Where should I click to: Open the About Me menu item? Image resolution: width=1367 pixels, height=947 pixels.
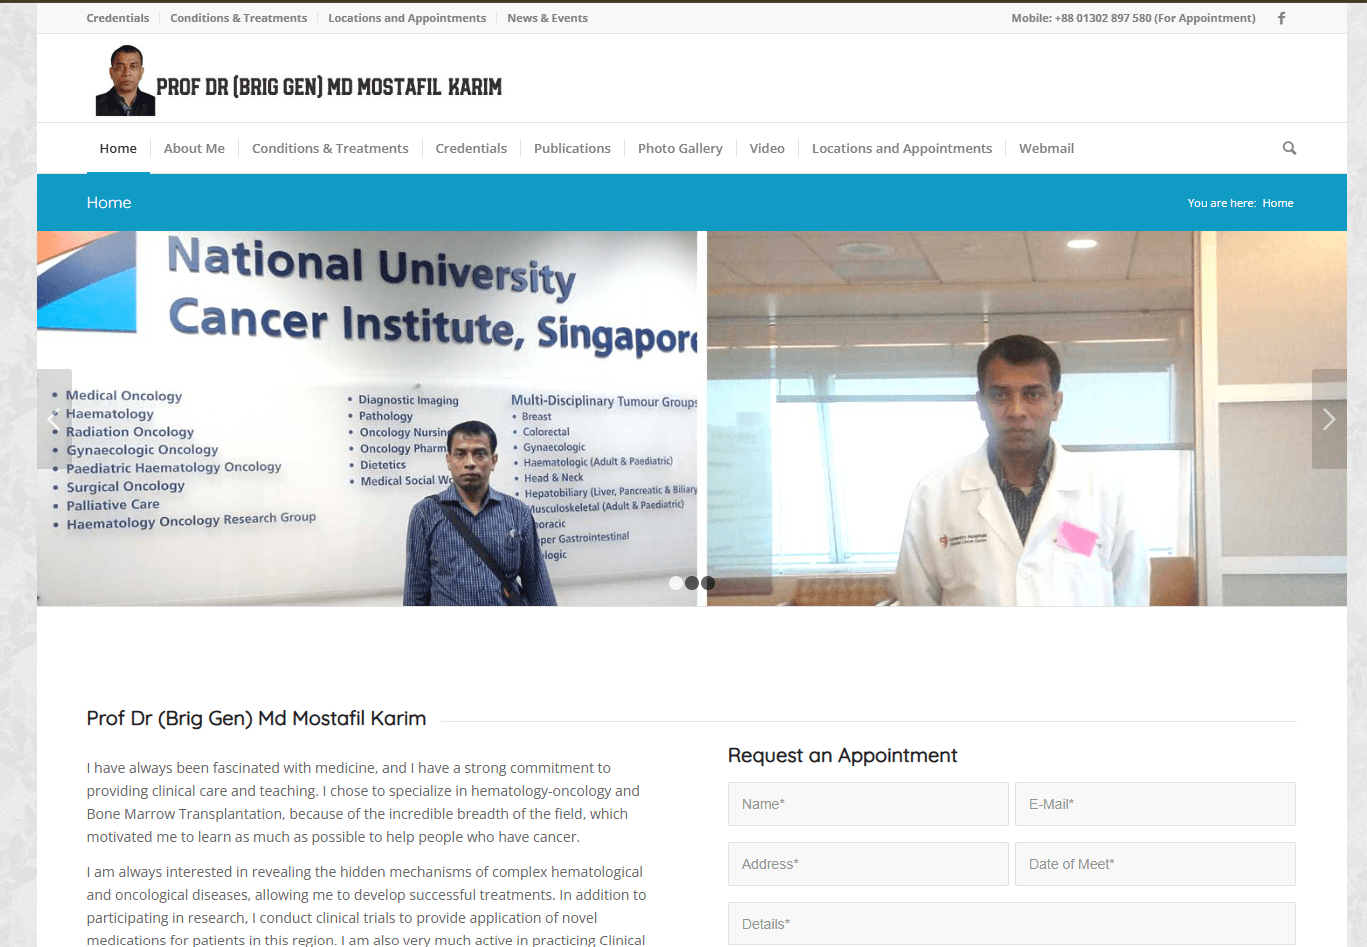coord(194,148)
